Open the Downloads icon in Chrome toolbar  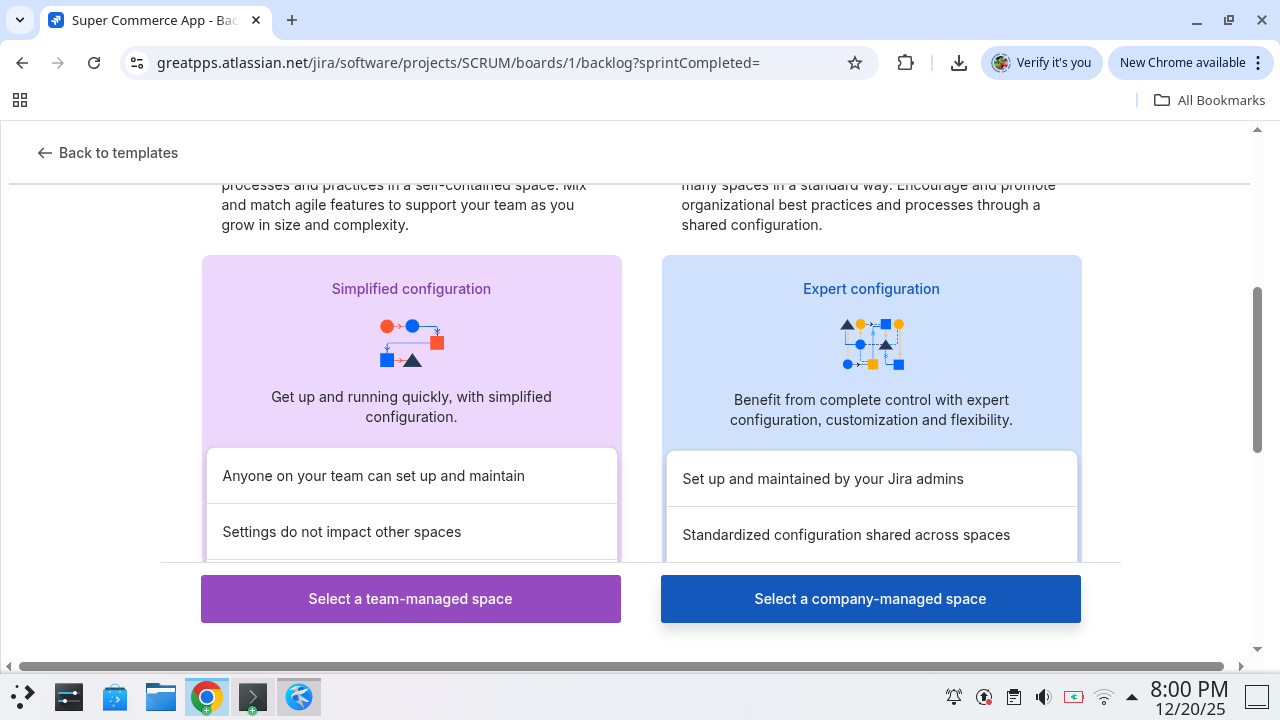point(958,63)
